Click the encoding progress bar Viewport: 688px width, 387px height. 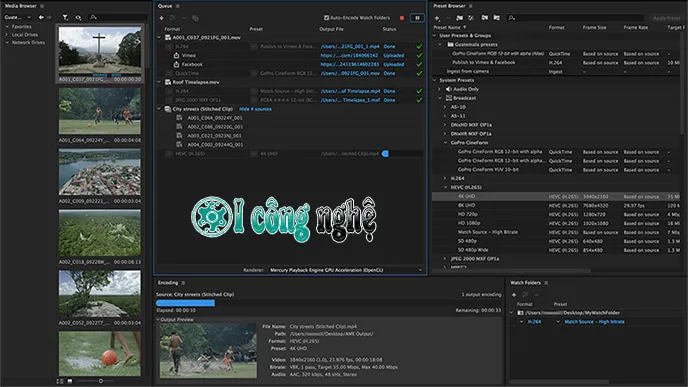[328, 303]
